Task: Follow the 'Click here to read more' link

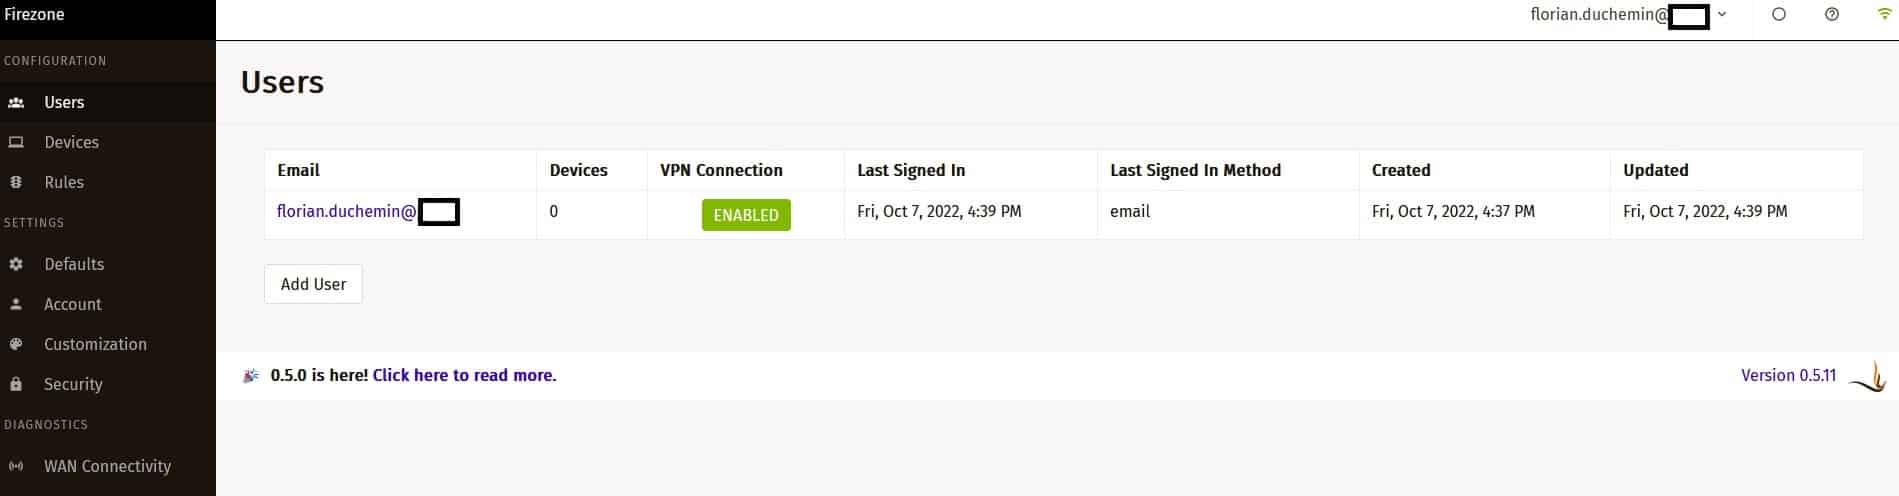Action: click(464, 376)
